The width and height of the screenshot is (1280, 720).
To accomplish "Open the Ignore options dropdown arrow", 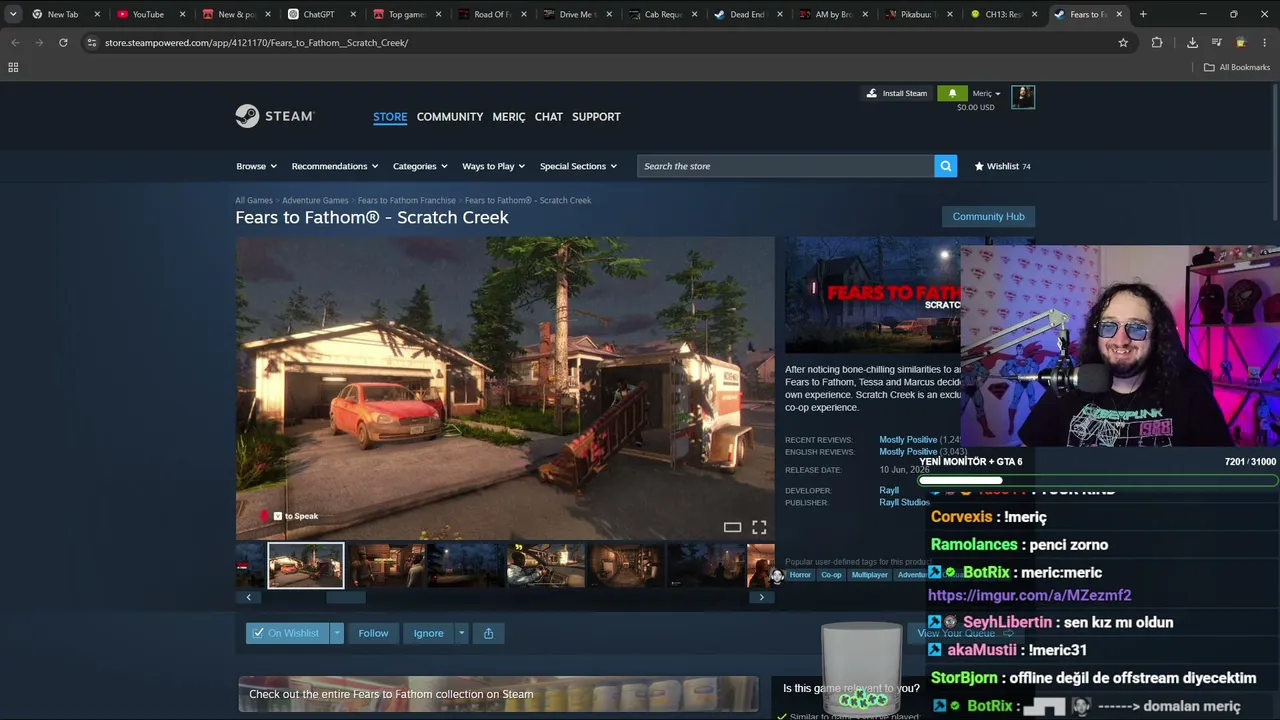I will coord(461,633).
